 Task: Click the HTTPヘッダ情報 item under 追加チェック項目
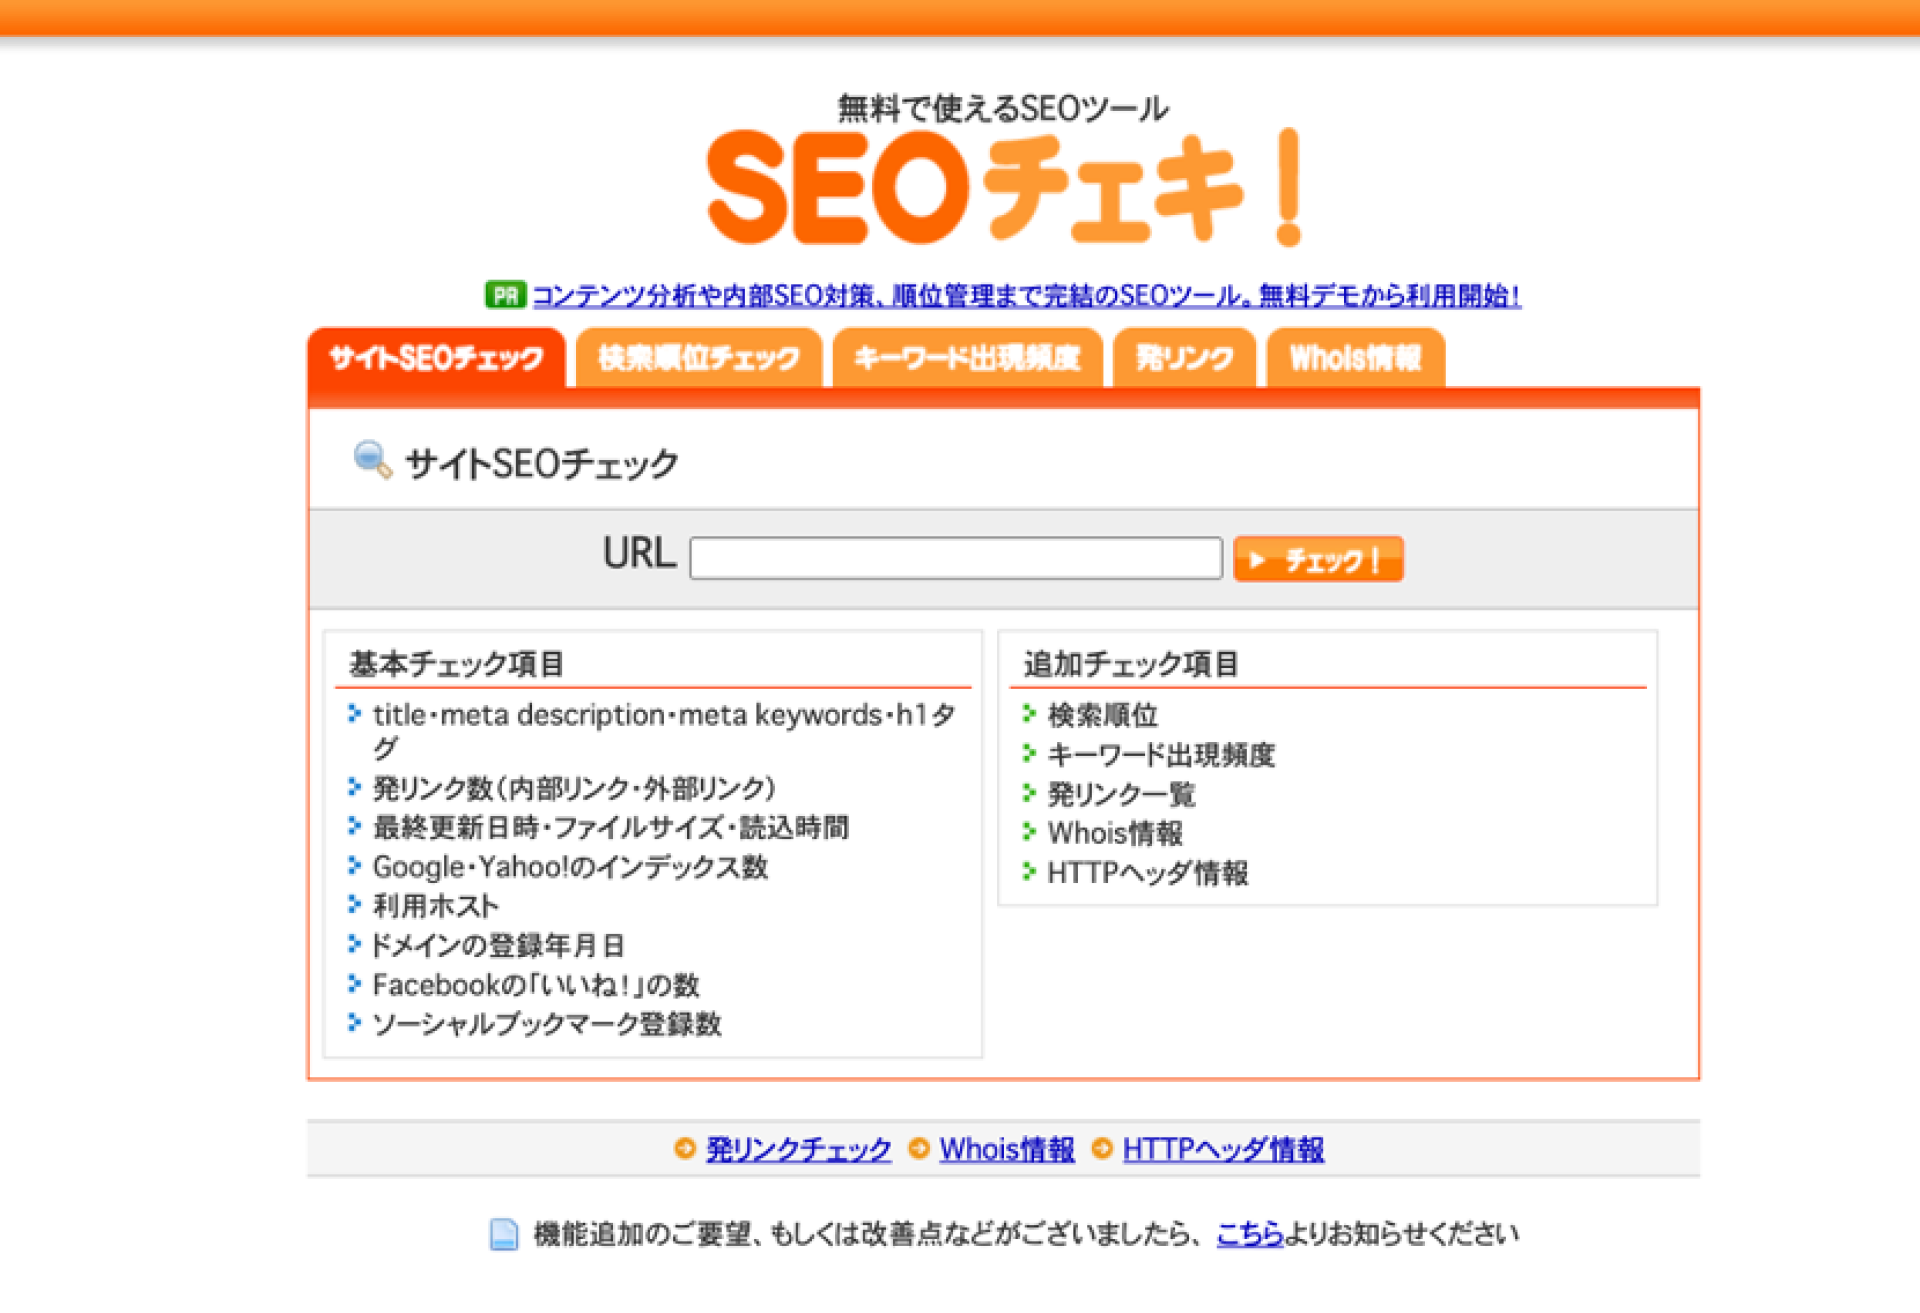pos(1148,873)
